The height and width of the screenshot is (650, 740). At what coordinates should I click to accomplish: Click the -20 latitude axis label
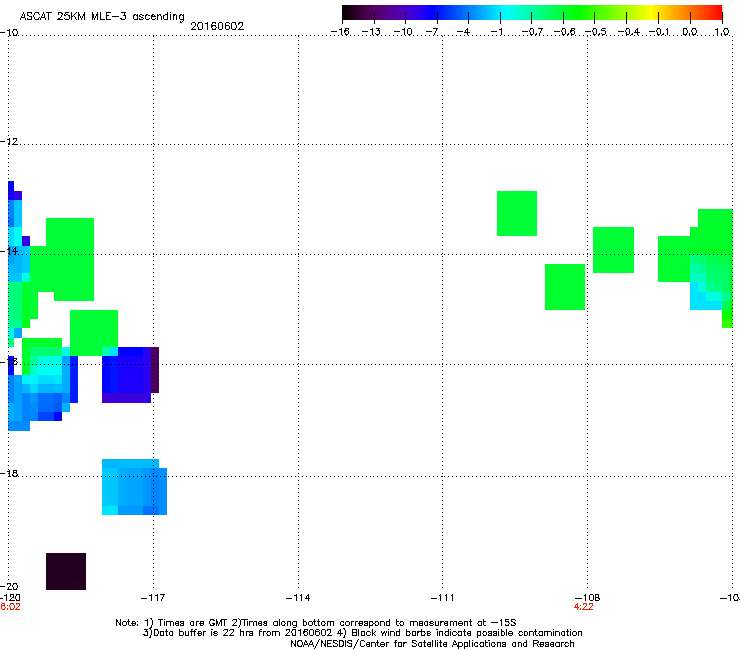coord(9,587)
